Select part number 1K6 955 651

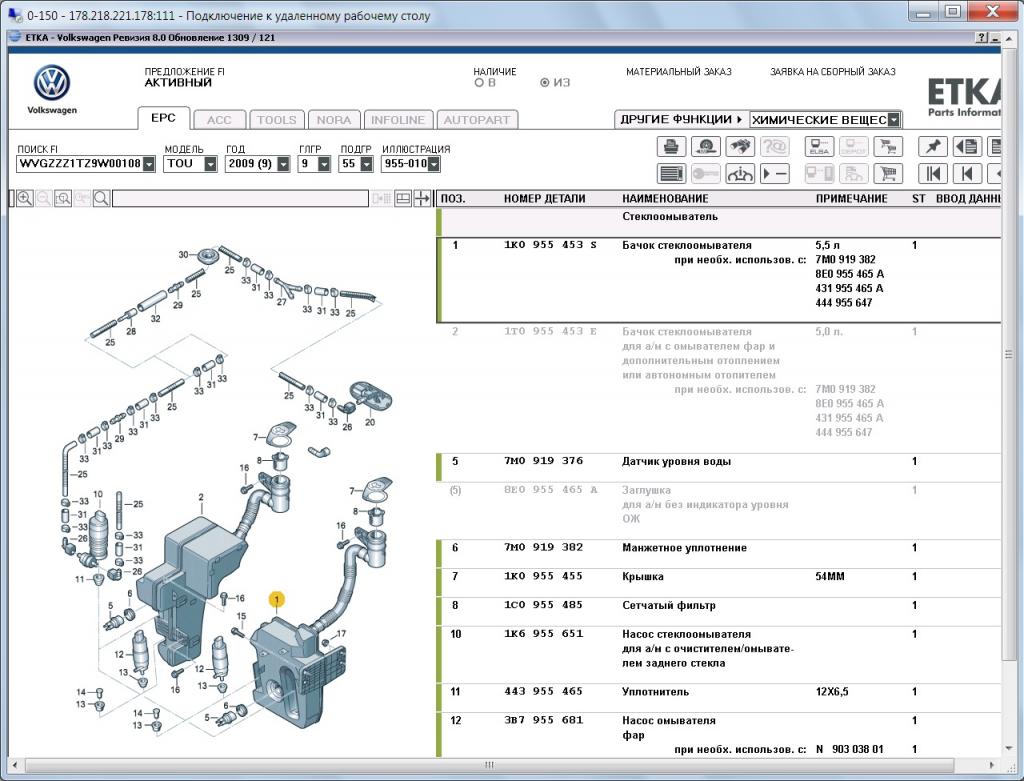point(543,633)
